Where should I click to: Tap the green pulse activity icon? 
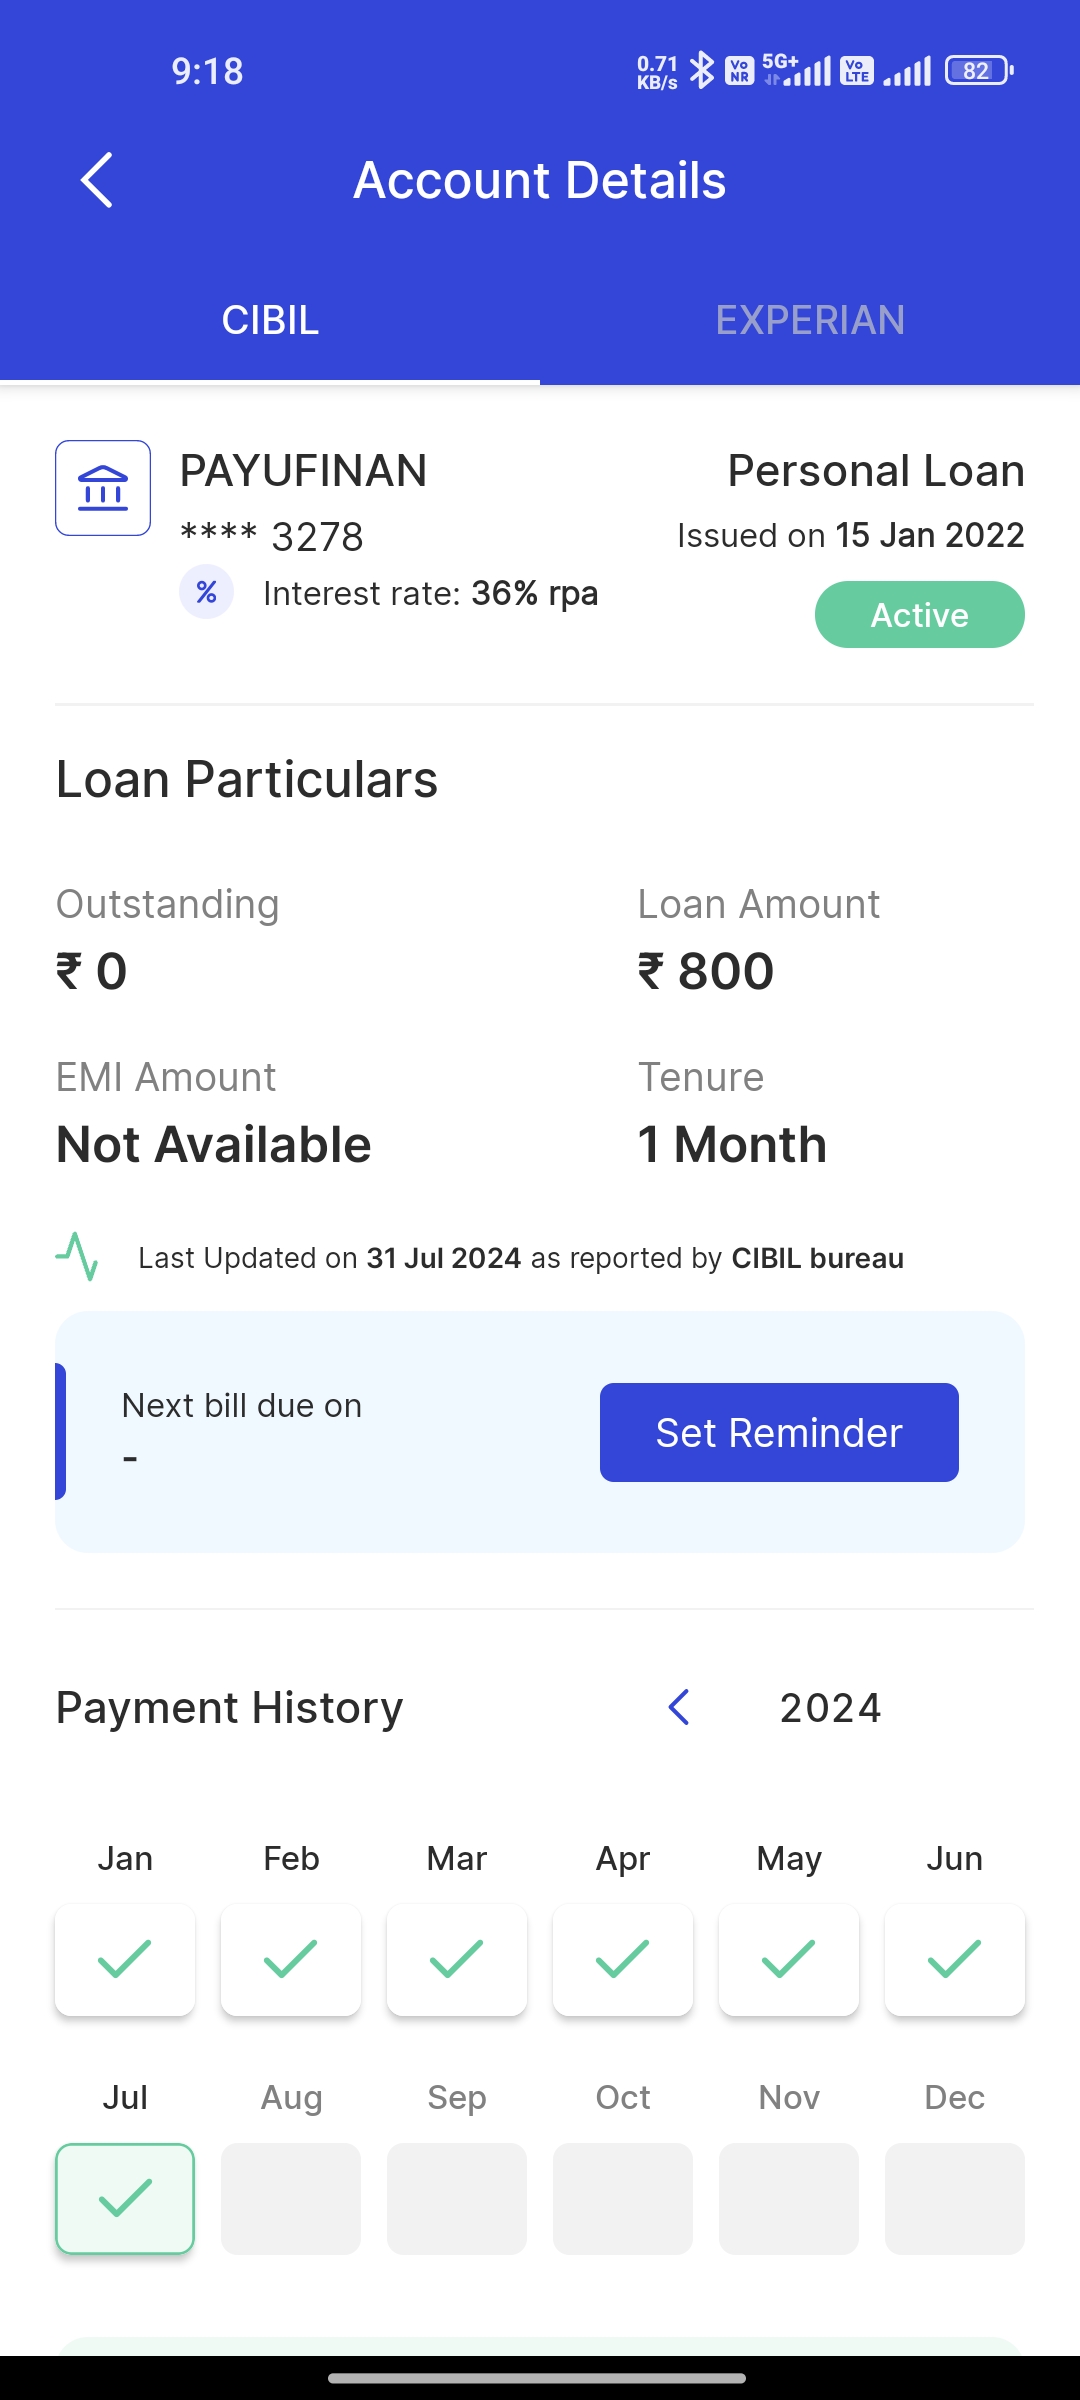(77, 1256)
